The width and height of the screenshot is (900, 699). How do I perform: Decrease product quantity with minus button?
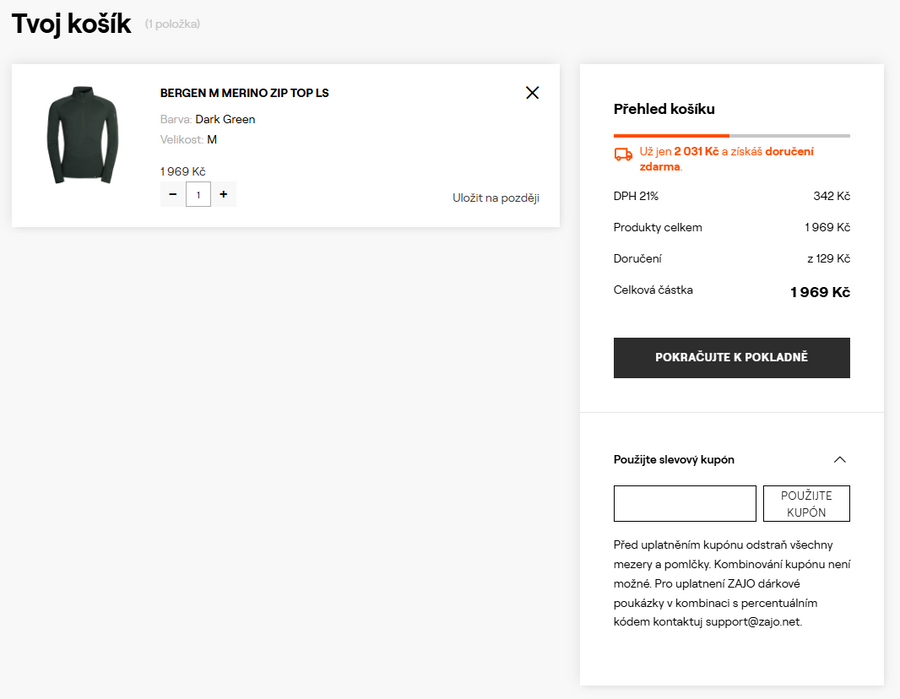pyautogui.click(x=173, y=194)
